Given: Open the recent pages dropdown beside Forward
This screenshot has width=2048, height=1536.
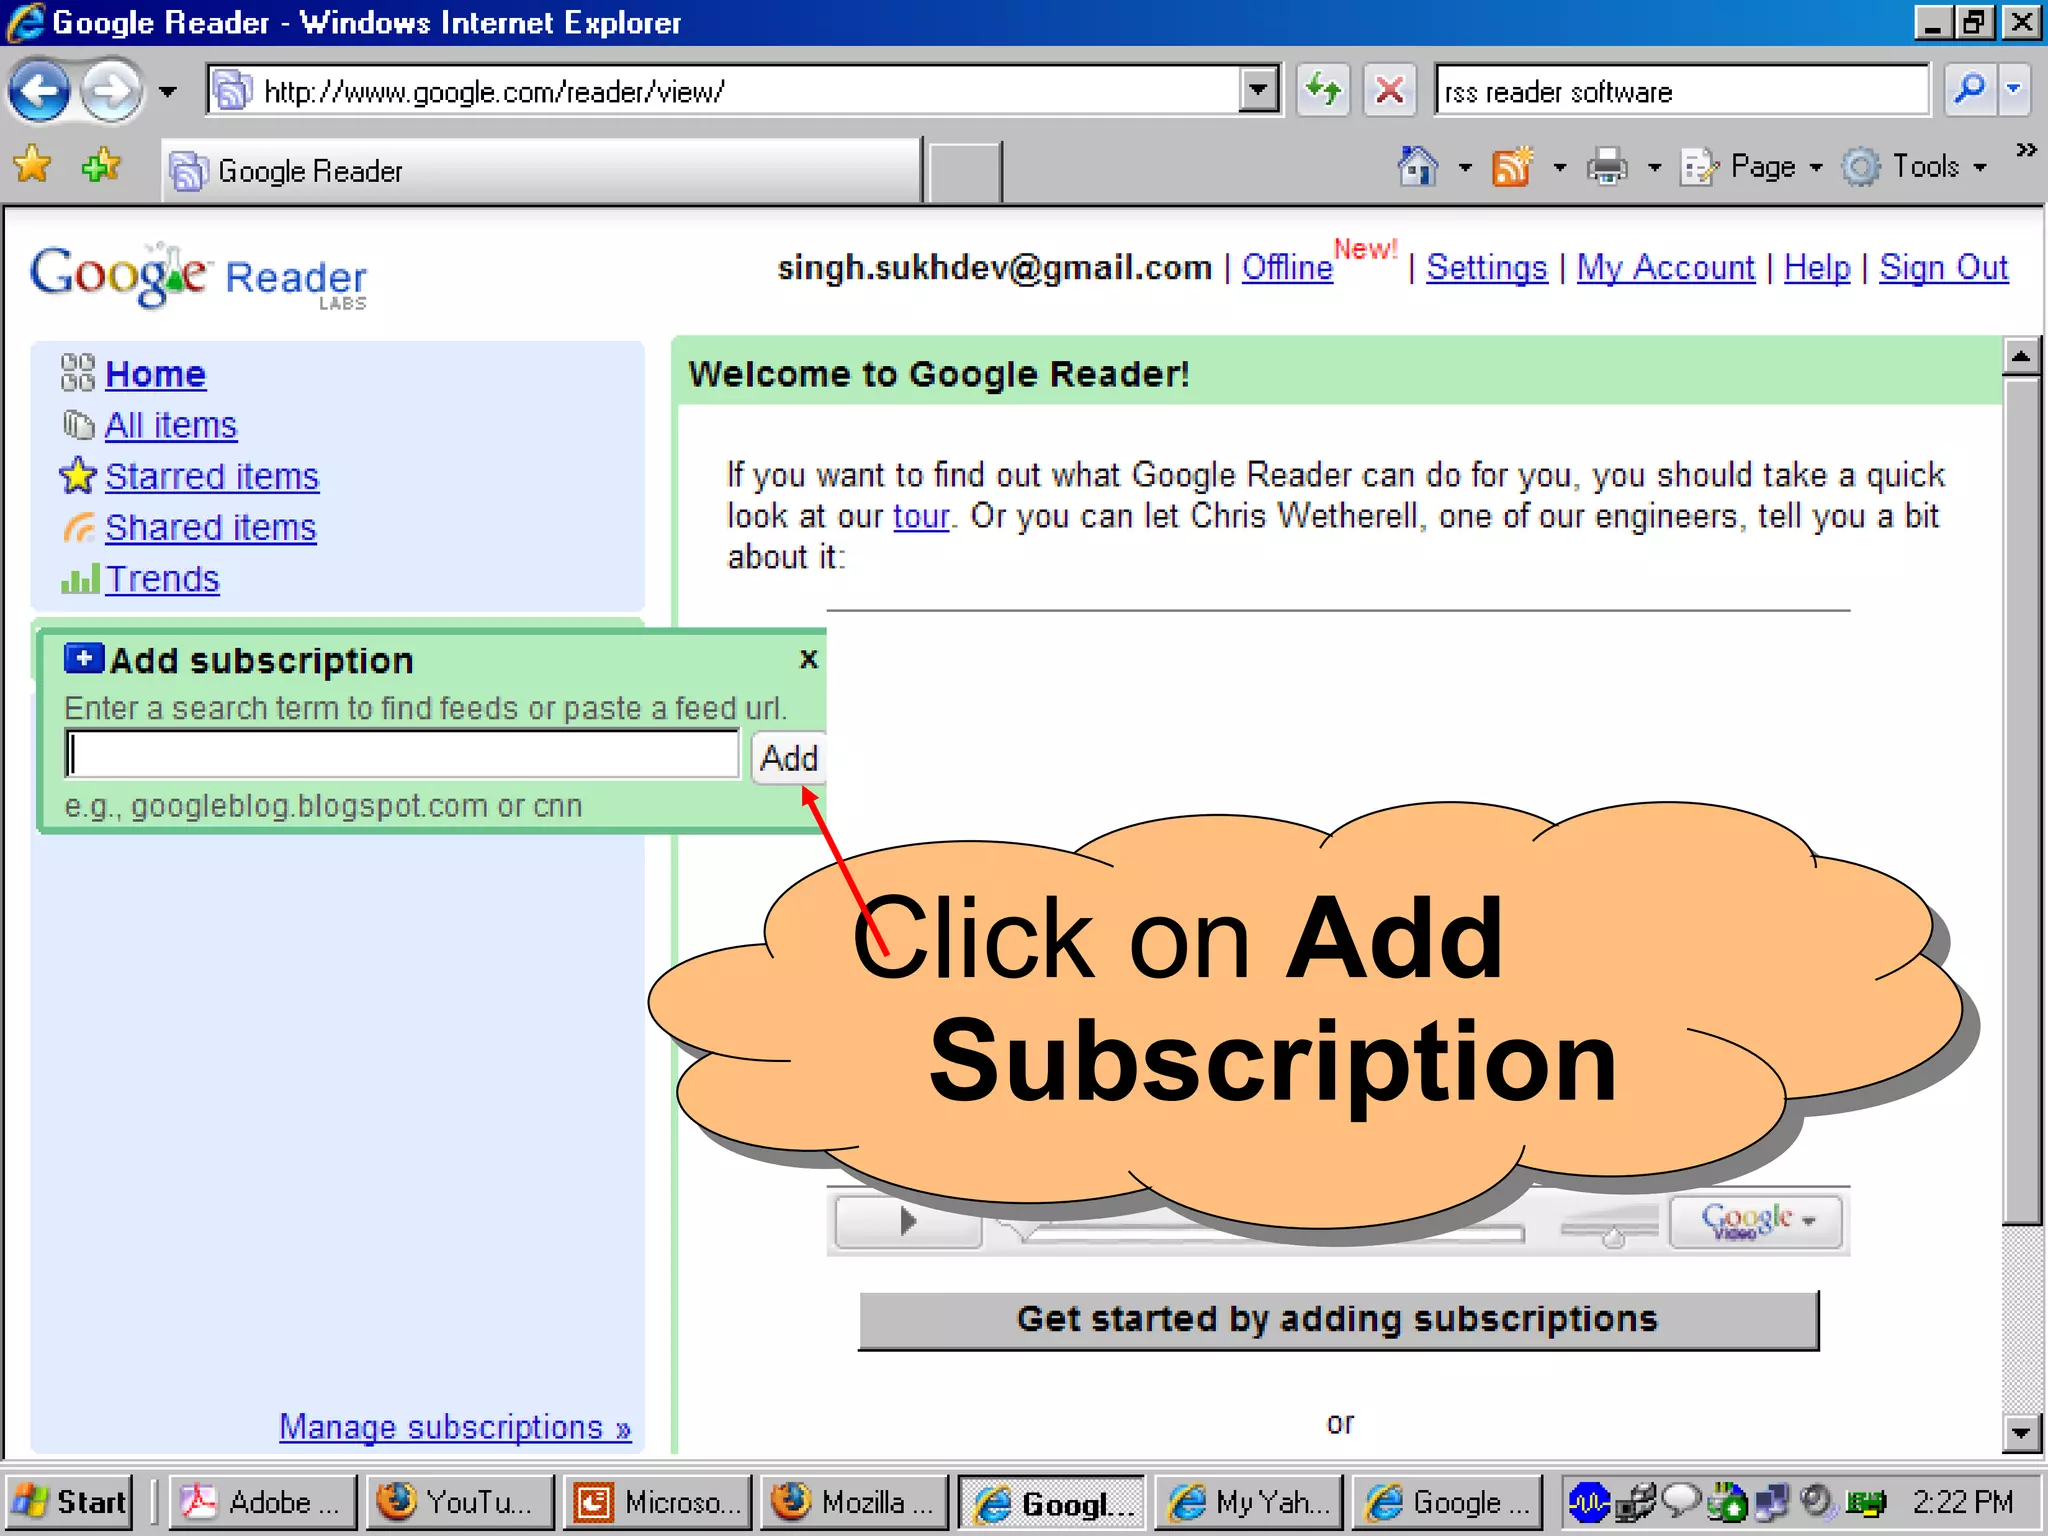Looking at the screenshot, I should point(167,92).
